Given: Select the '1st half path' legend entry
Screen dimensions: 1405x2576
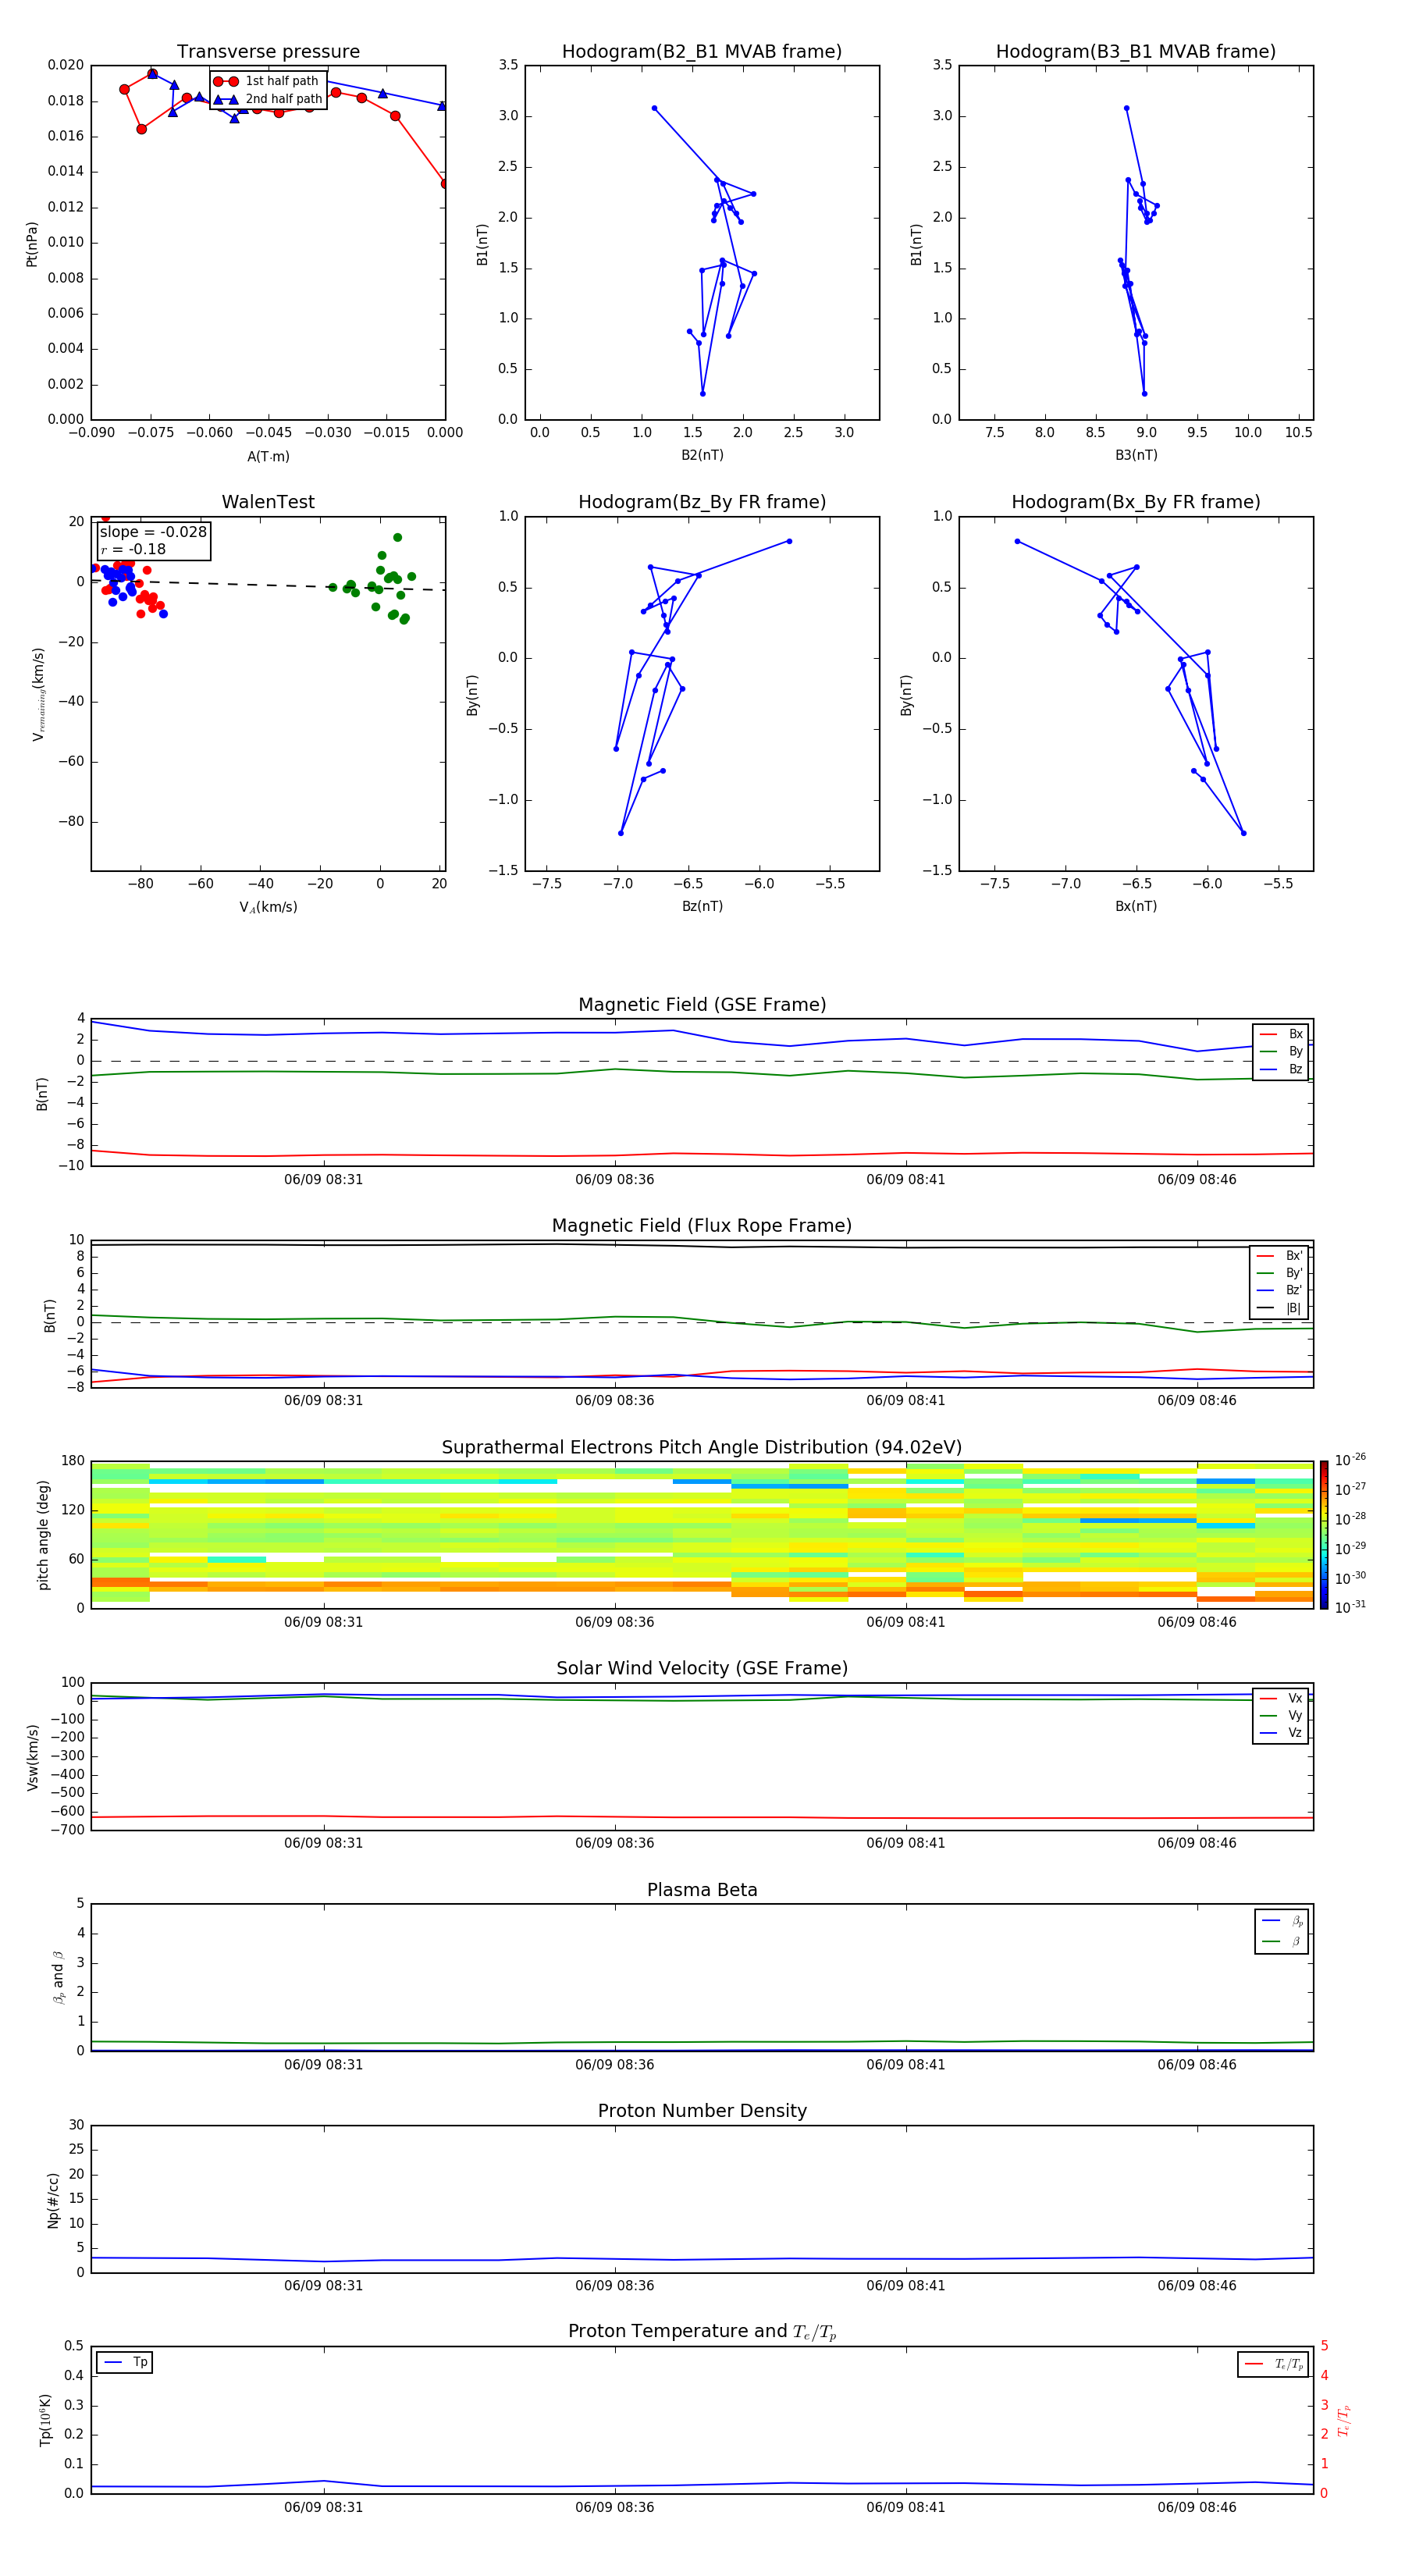Looking at the screenshot, I should (267, 81).
